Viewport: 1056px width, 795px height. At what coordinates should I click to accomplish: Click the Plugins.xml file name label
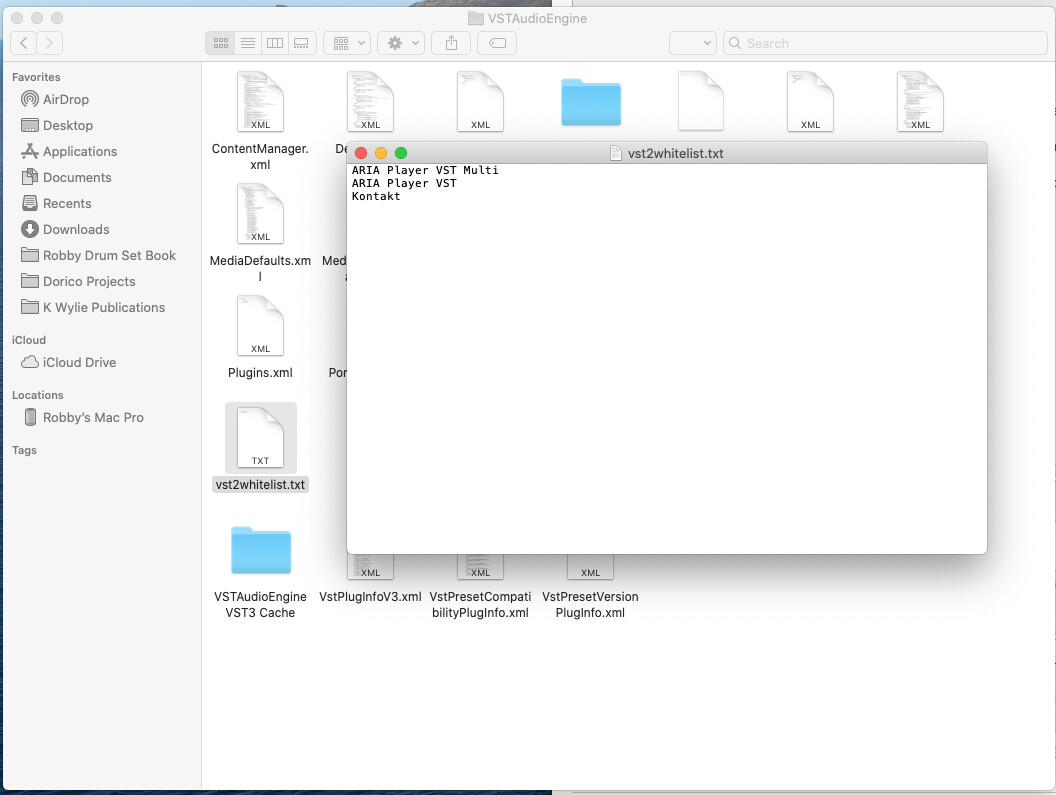click(x=260, y=373)
